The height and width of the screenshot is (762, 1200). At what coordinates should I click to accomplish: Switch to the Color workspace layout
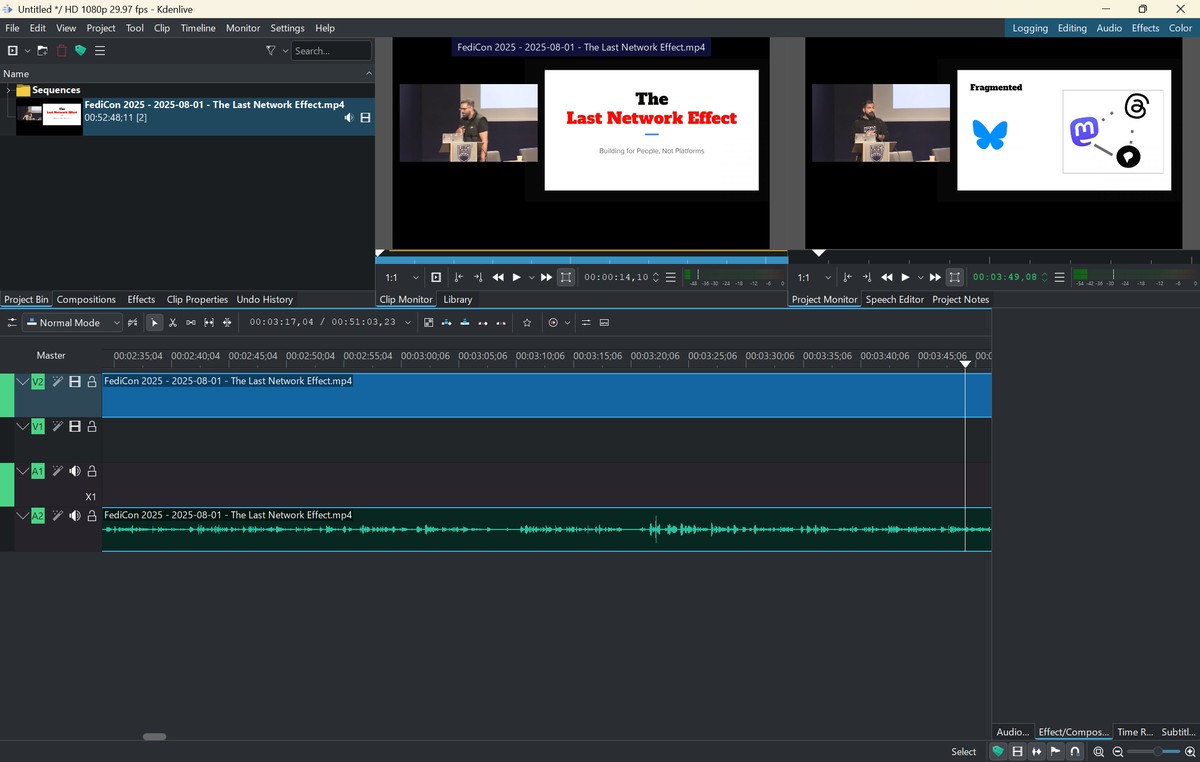[x=1180, y=28]
